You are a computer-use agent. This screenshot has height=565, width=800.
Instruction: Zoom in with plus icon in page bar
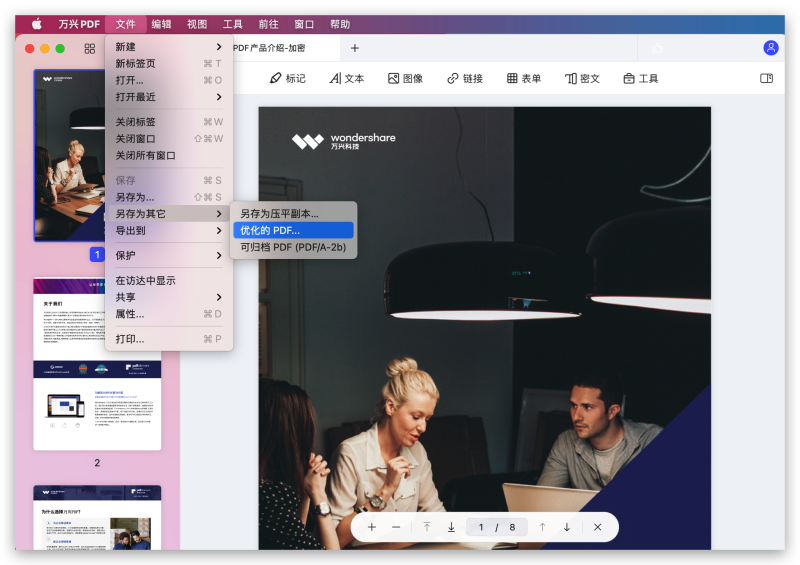pyautogui.click(x=372, y=527)
